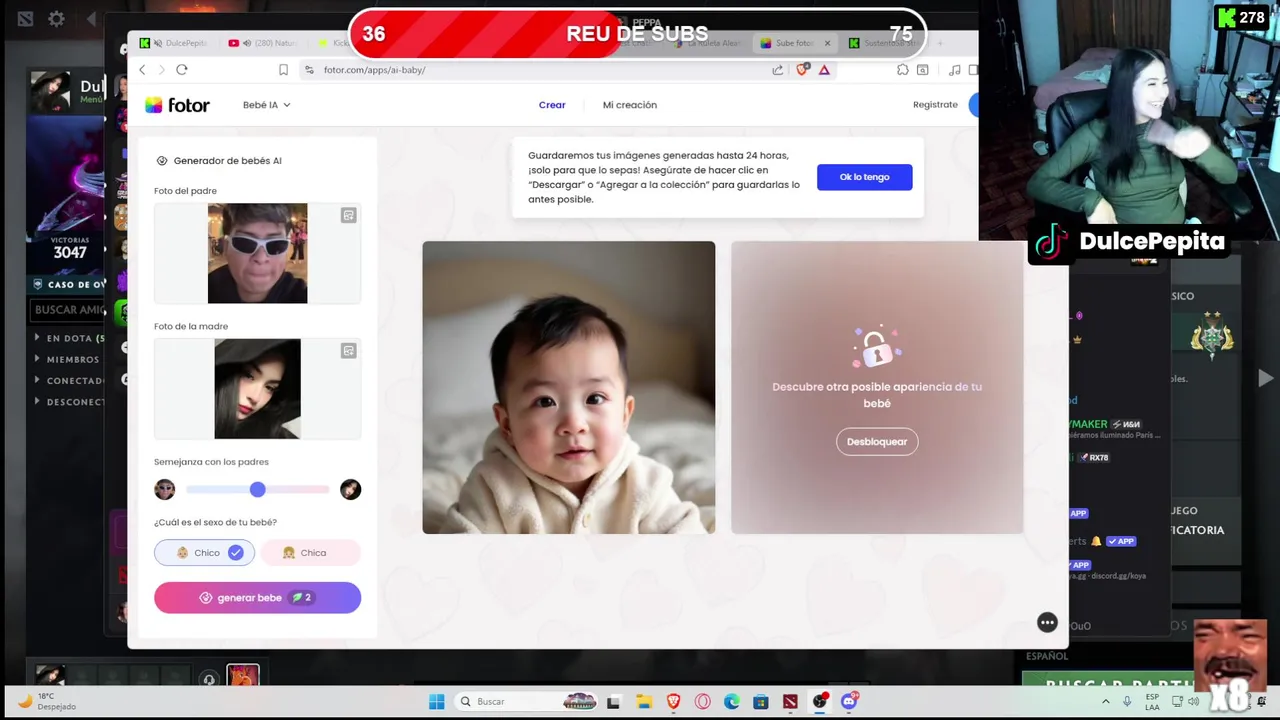Open Discord from the taskbar
The height and width of the screenshot is (720, 1280).
point(849,702)
